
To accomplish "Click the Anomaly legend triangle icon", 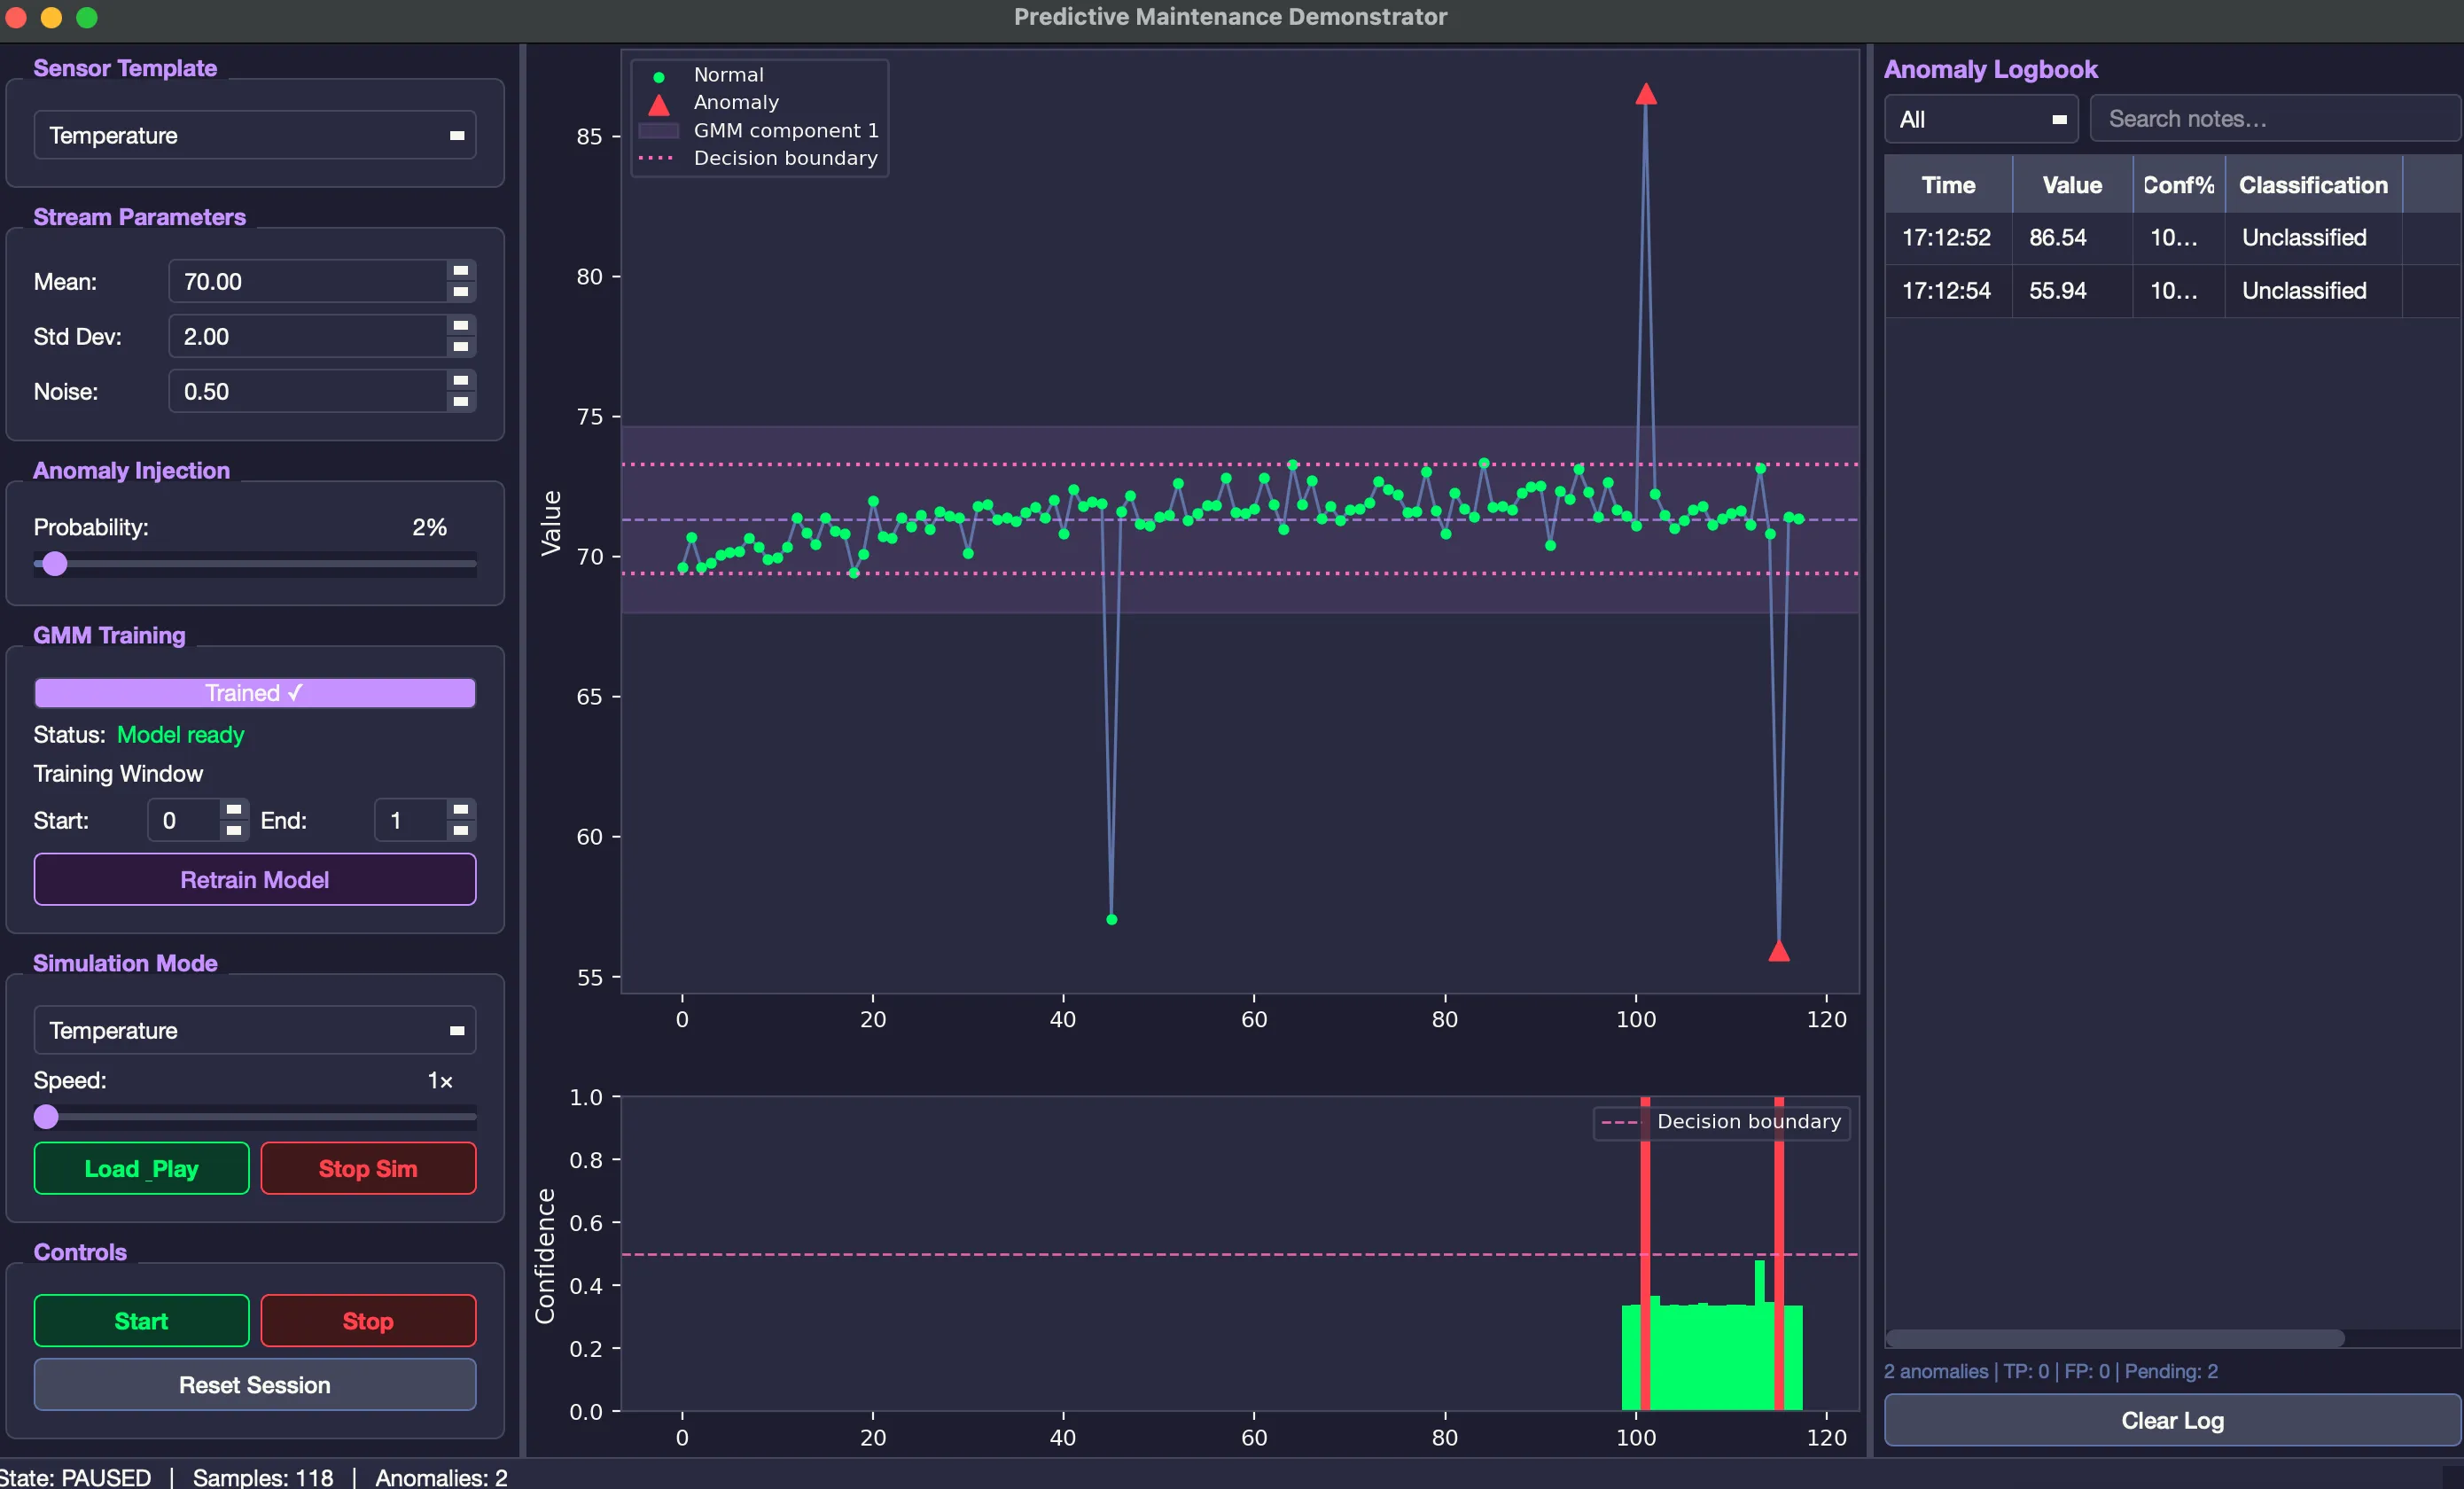I will tap(658, 104).
